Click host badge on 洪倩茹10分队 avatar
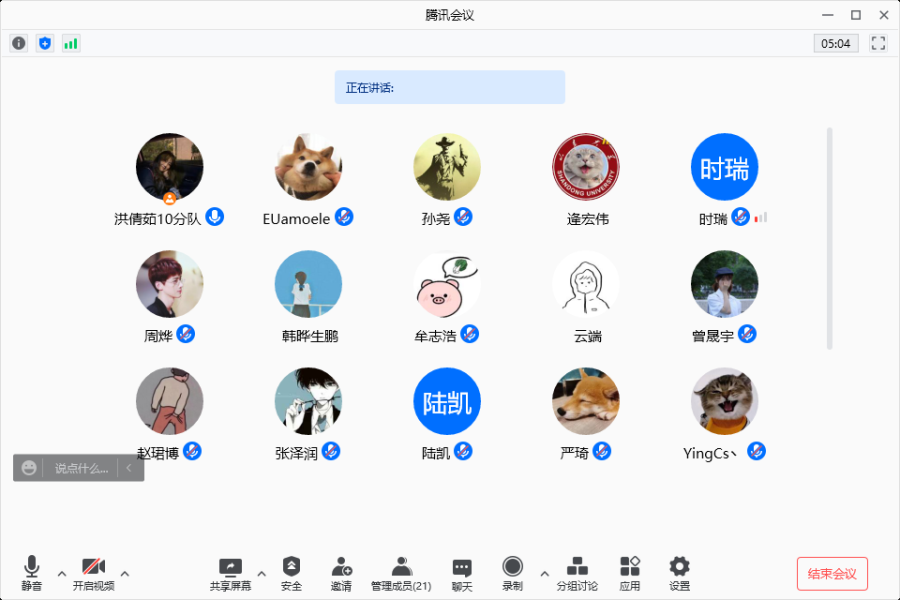 pos(169,199)
